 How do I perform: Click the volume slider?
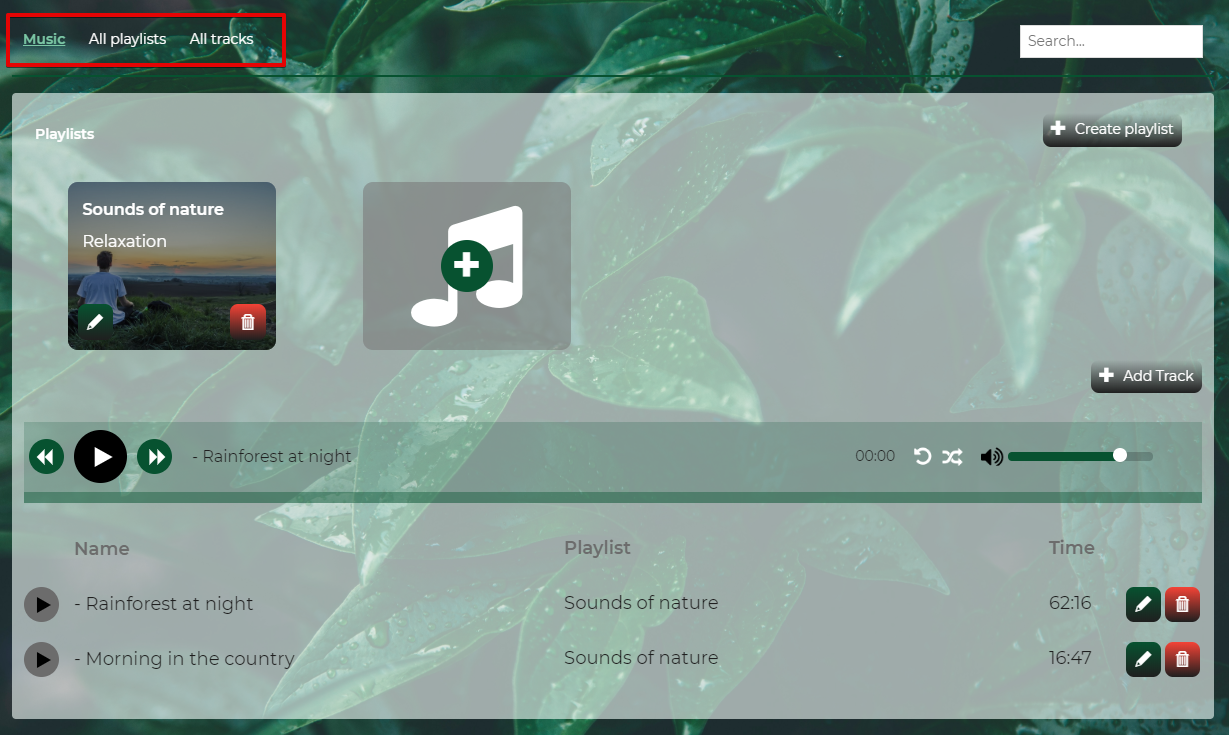(1080, 456)
